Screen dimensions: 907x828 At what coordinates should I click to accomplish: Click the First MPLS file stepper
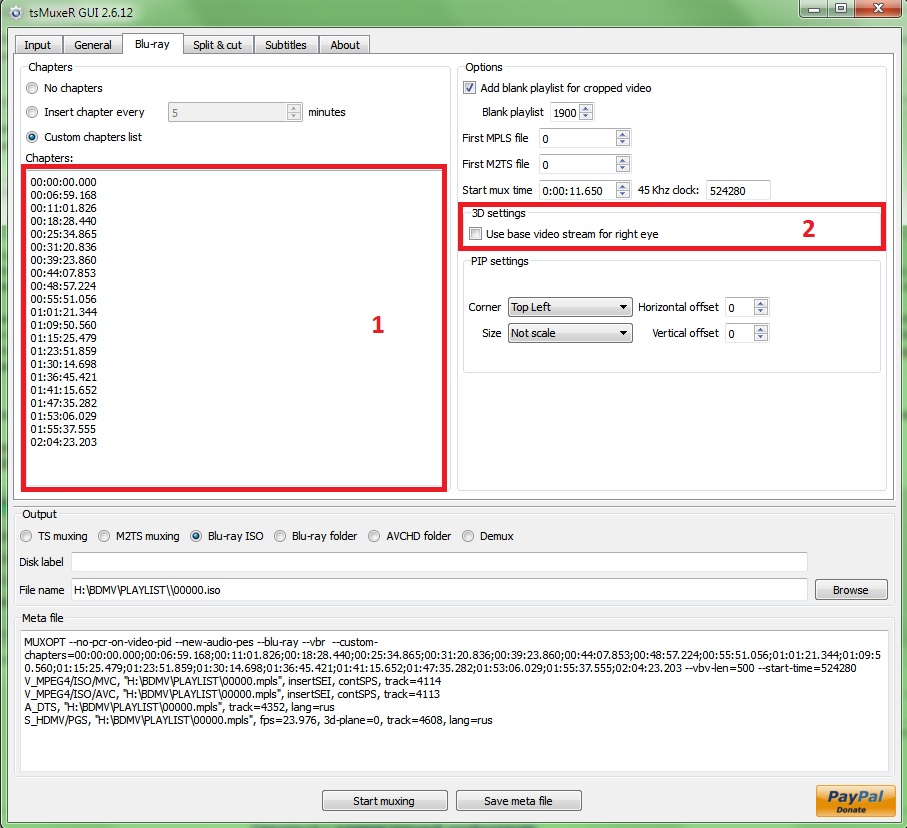pos(622,138)
